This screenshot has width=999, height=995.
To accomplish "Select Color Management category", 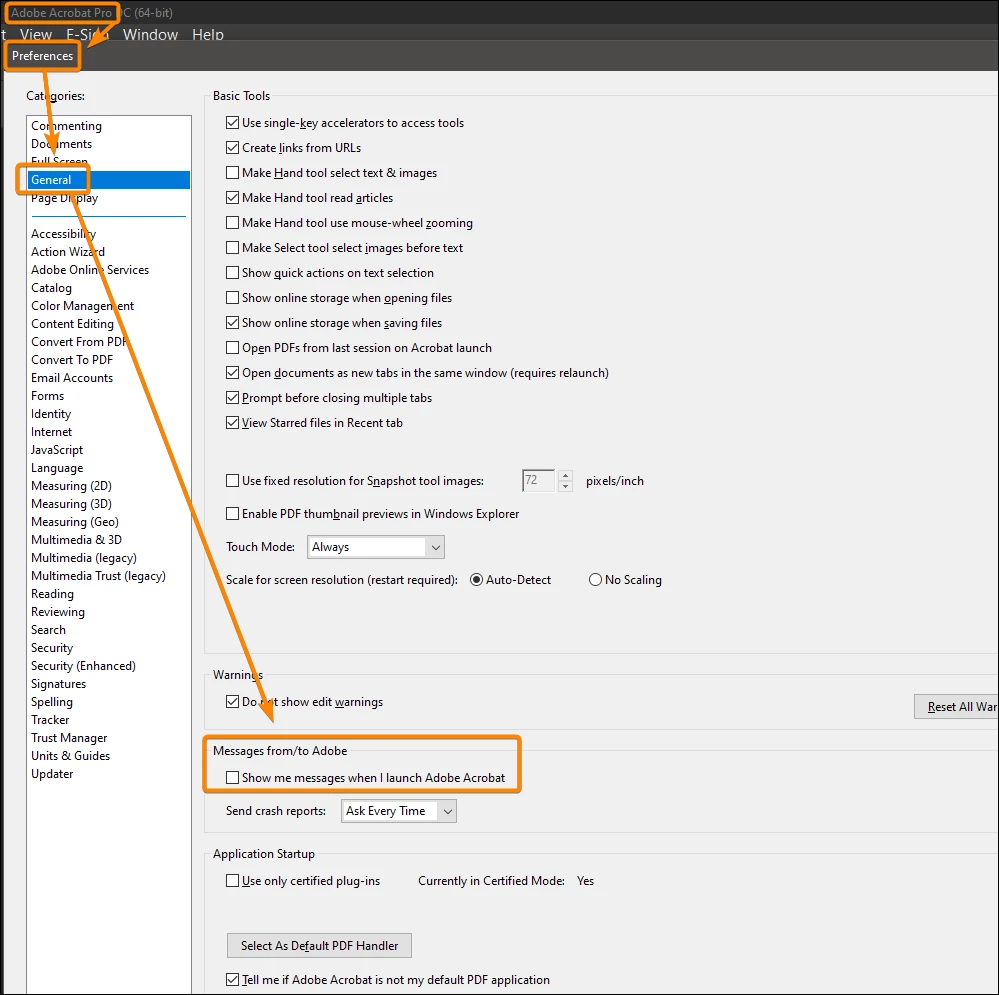I will tap(82, 306).
